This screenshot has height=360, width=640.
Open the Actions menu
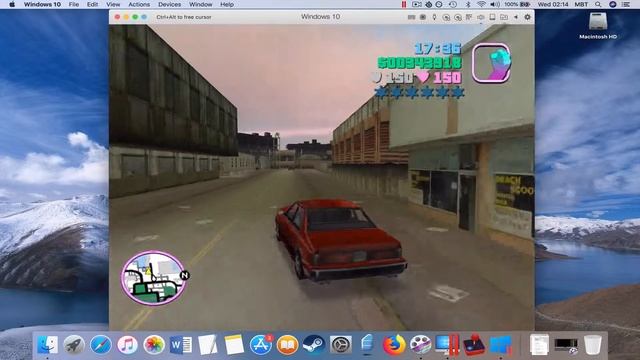coord(139,4)
